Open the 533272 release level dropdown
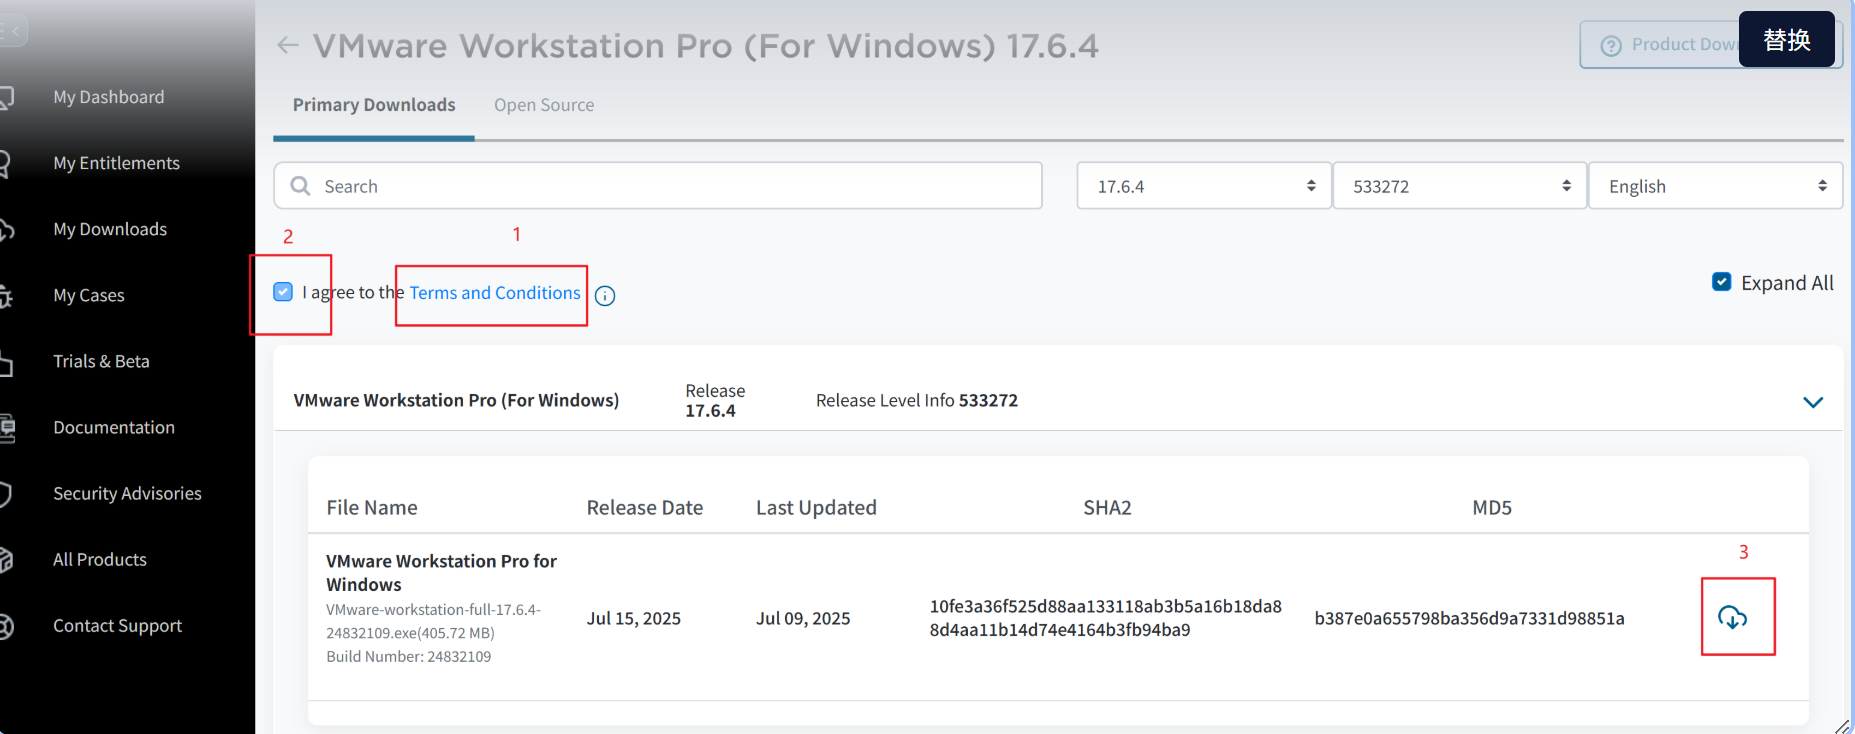Screen dimensions: 1855x734 [x=1459, y=186]
